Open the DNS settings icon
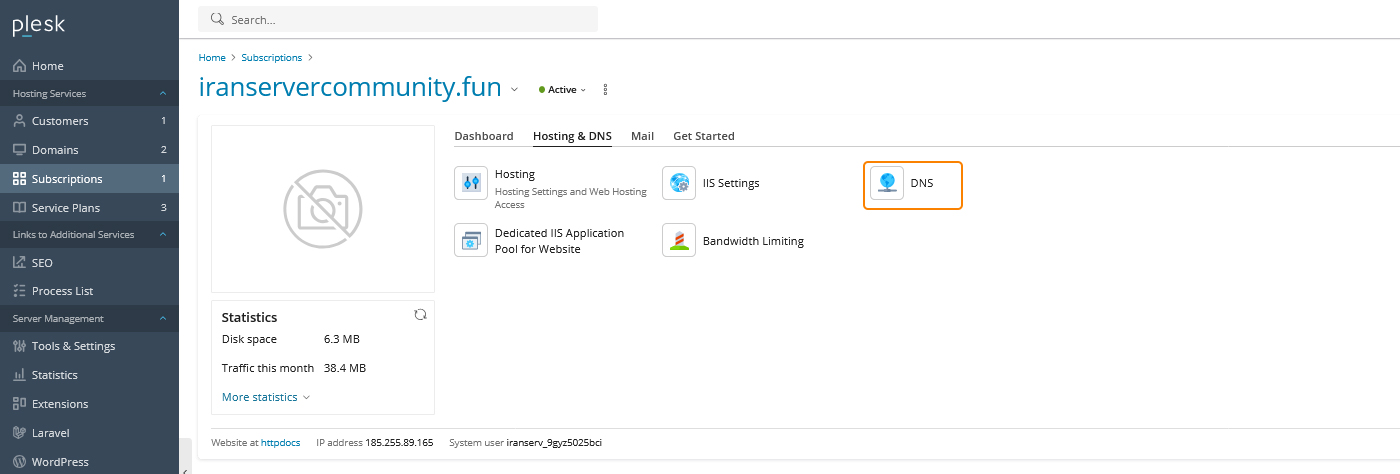This screenshot has height=474, width=1400. point(887,184)
